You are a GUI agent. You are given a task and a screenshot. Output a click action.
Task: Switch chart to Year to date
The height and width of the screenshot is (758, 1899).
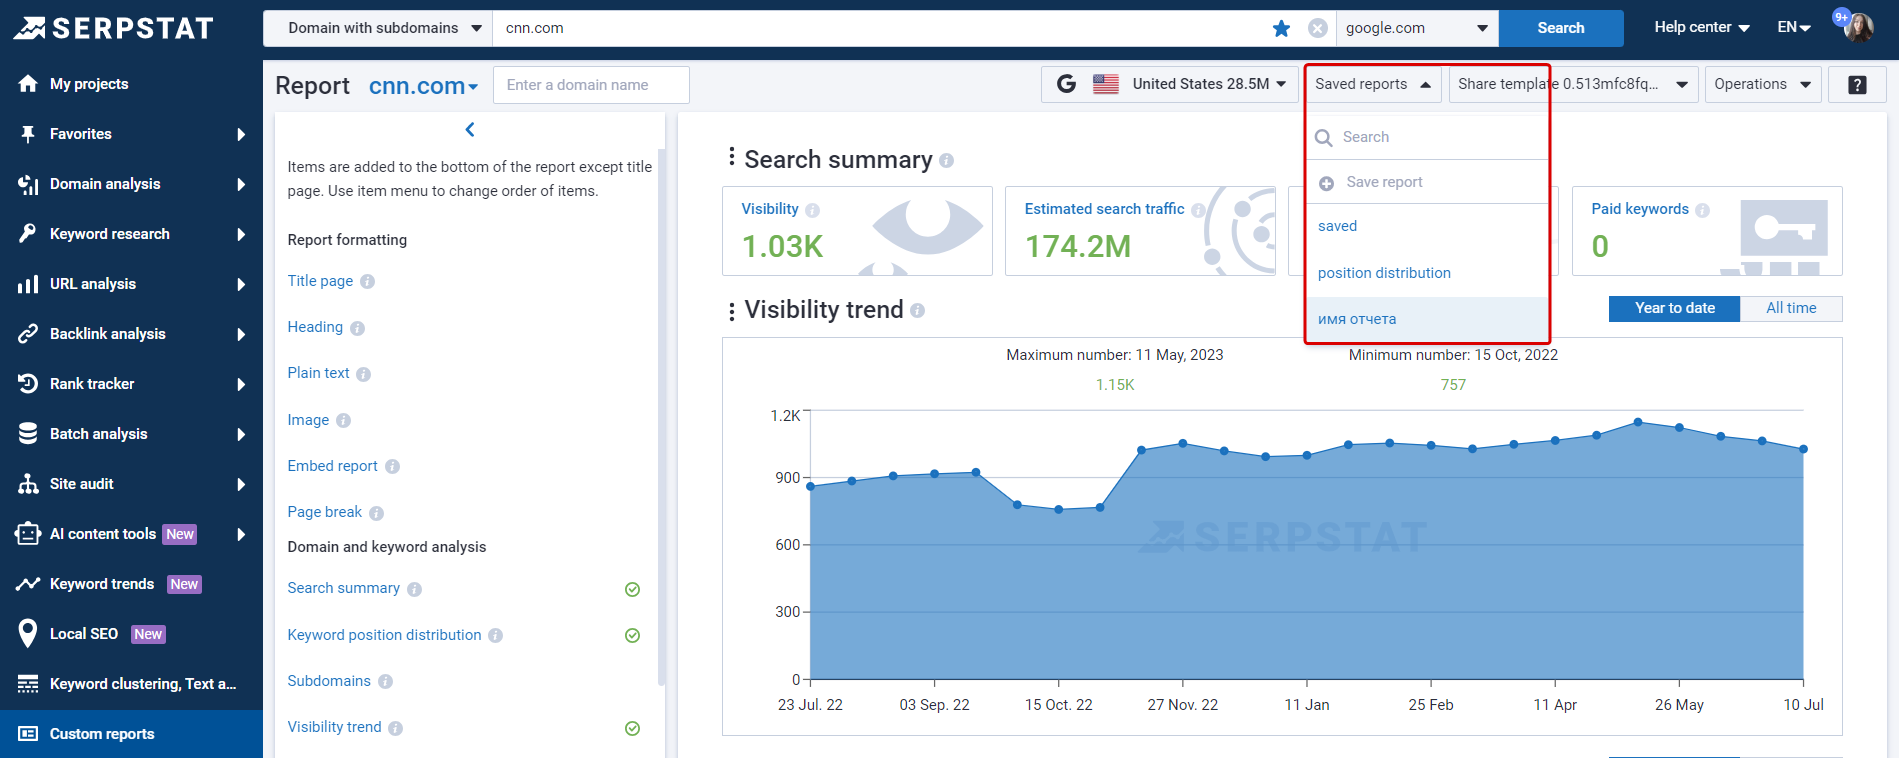[1674, 308]
